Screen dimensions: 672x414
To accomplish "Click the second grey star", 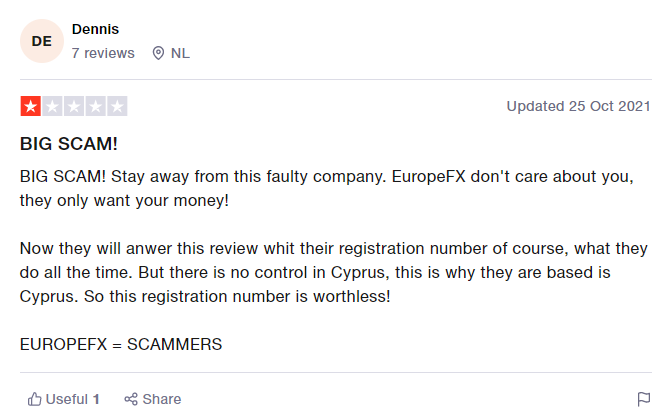I will [53, 106].
